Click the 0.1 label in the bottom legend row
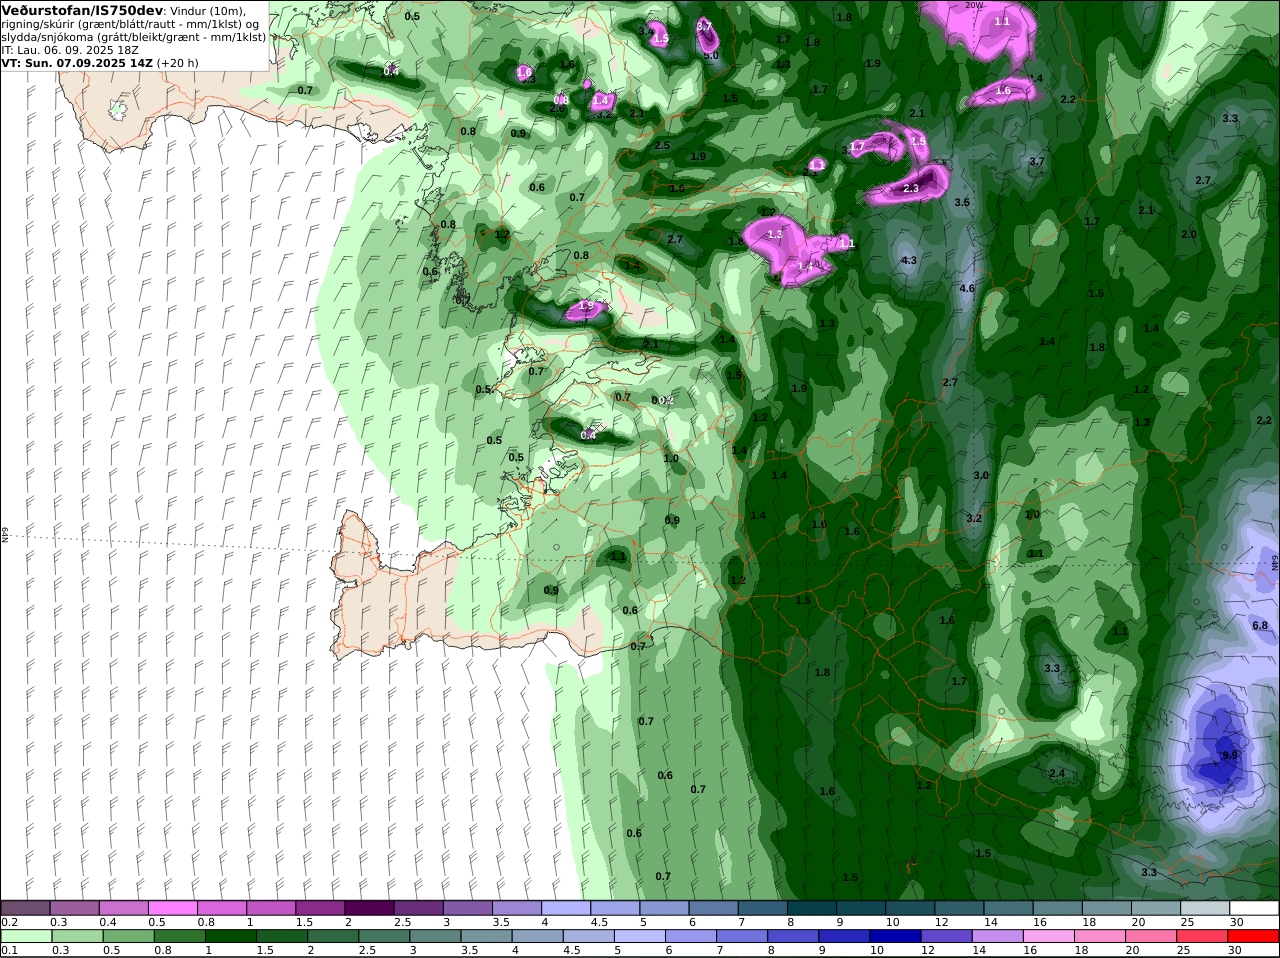 click(10, 950)
